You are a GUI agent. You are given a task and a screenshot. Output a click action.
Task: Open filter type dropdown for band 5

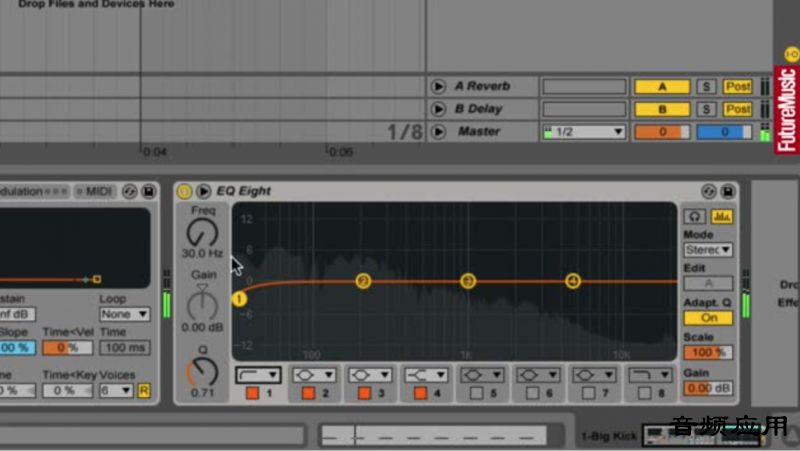point(482,375)
